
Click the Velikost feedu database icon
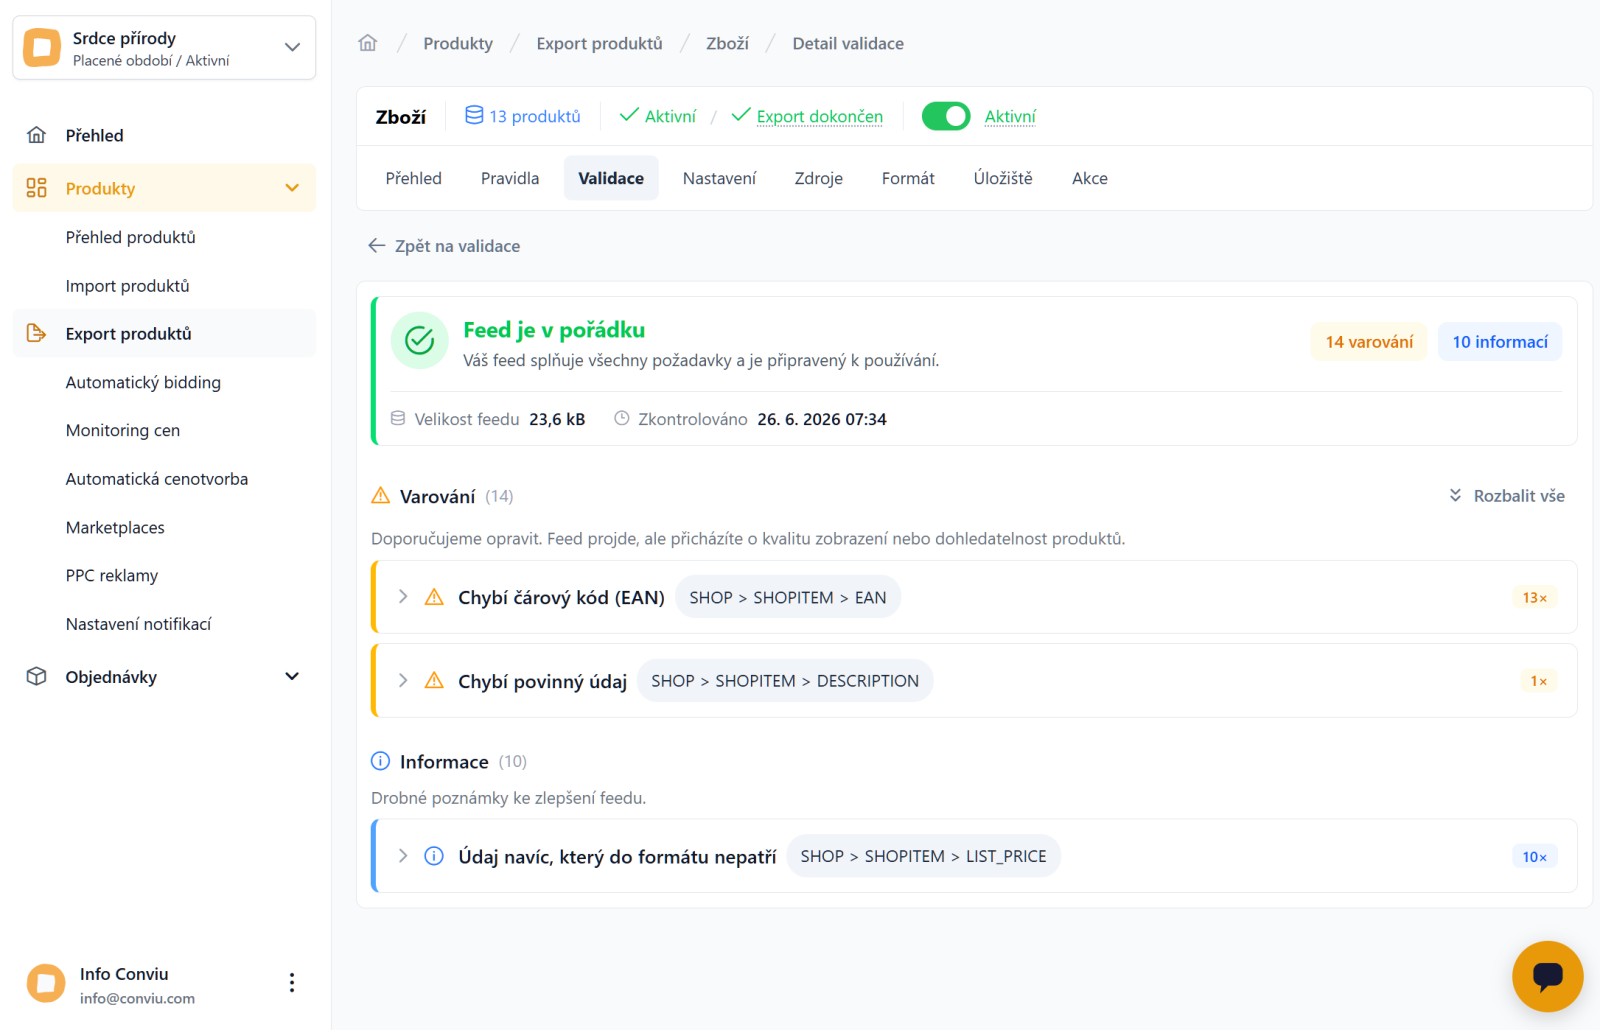[398, 419]
